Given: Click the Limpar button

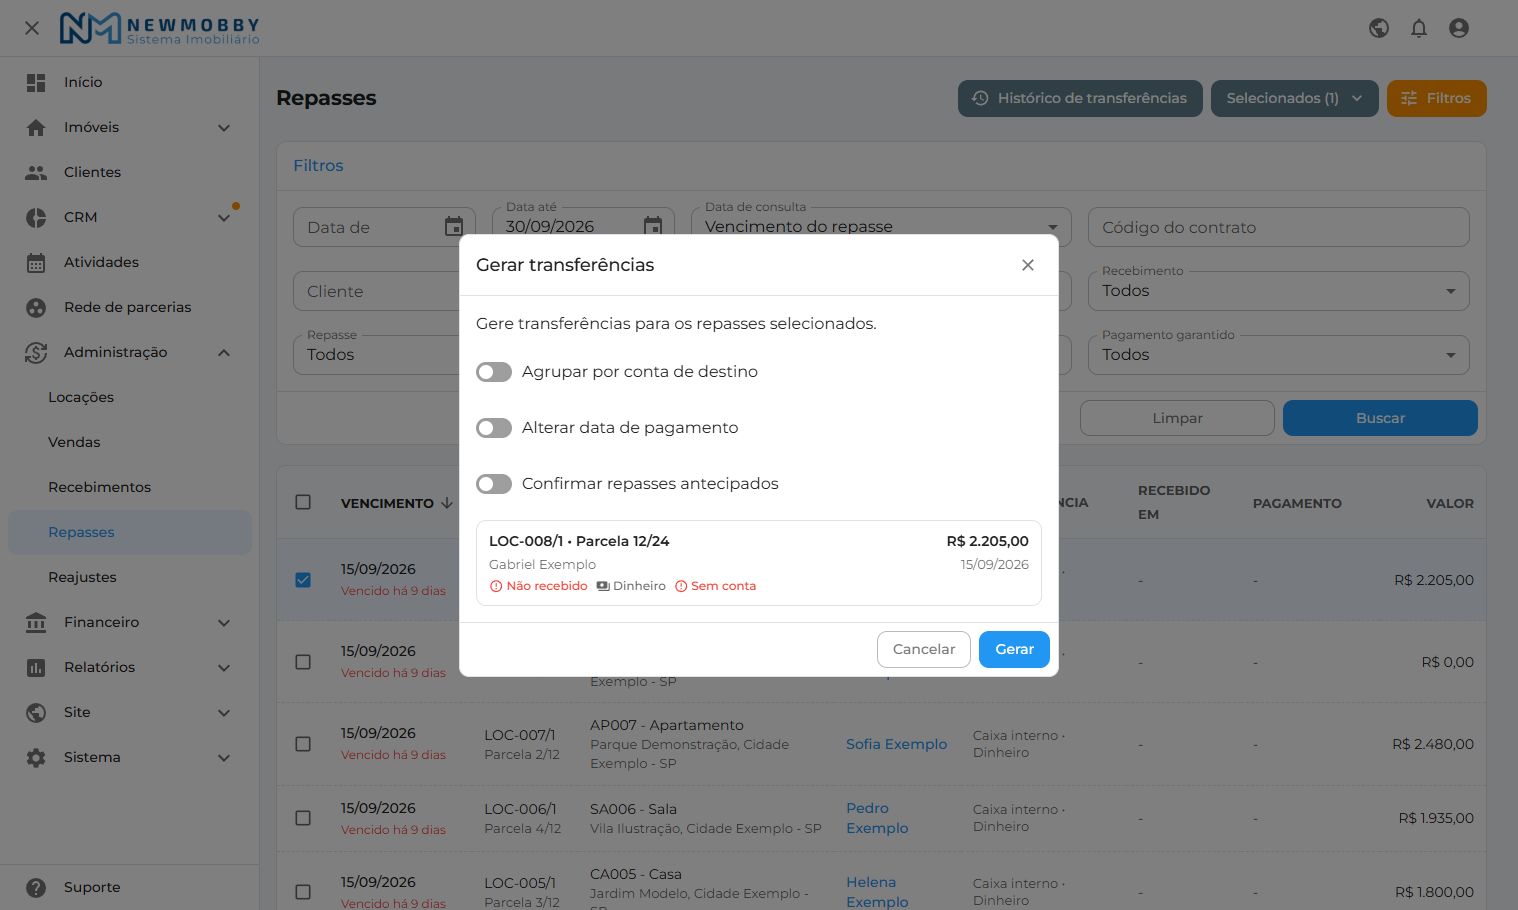Looking at the screenshot, I should [1177, 418].
